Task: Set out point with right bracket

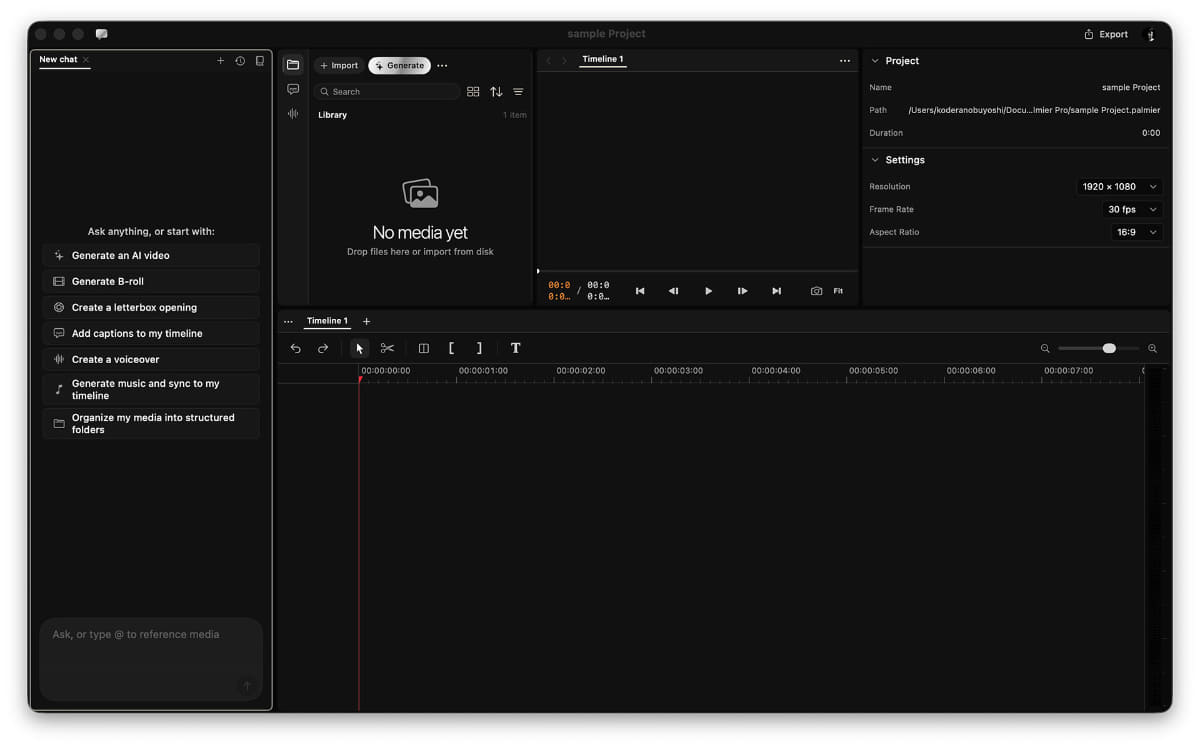Action: (x=479, y=348)
